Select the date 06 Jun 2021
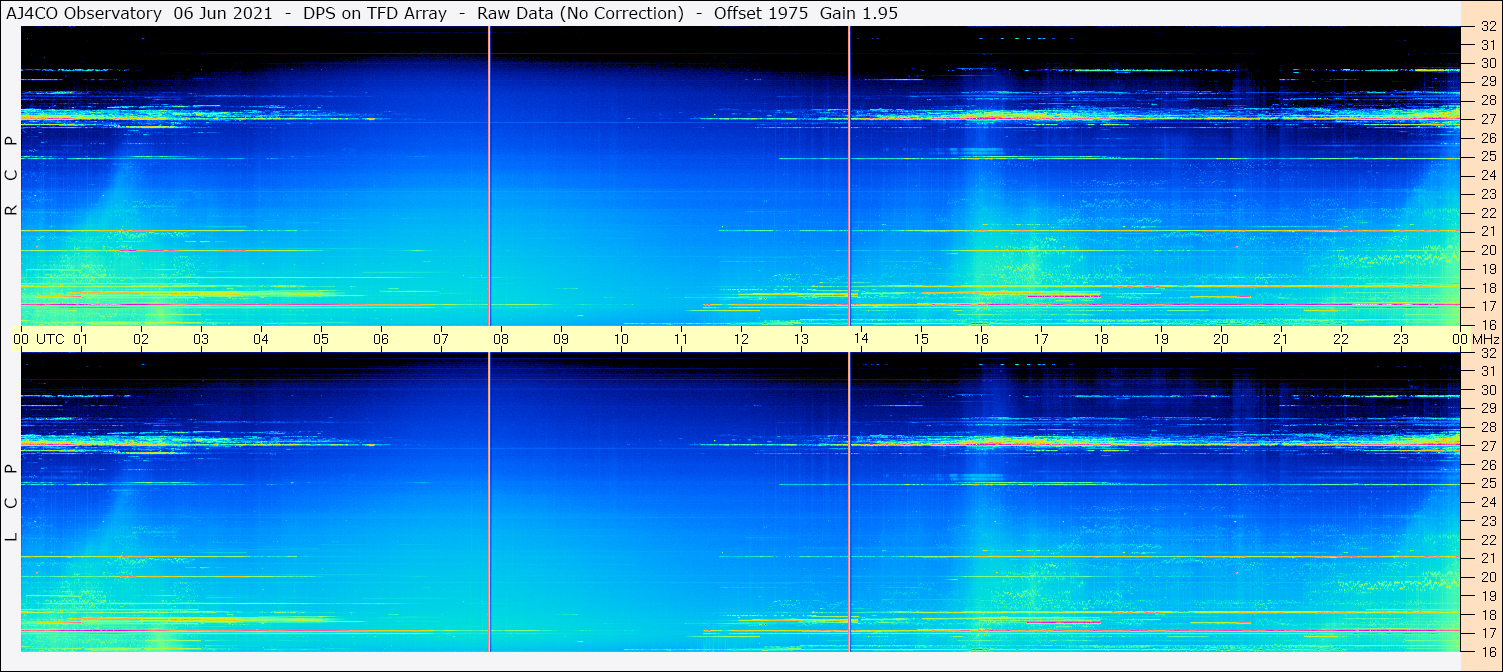 223,13
